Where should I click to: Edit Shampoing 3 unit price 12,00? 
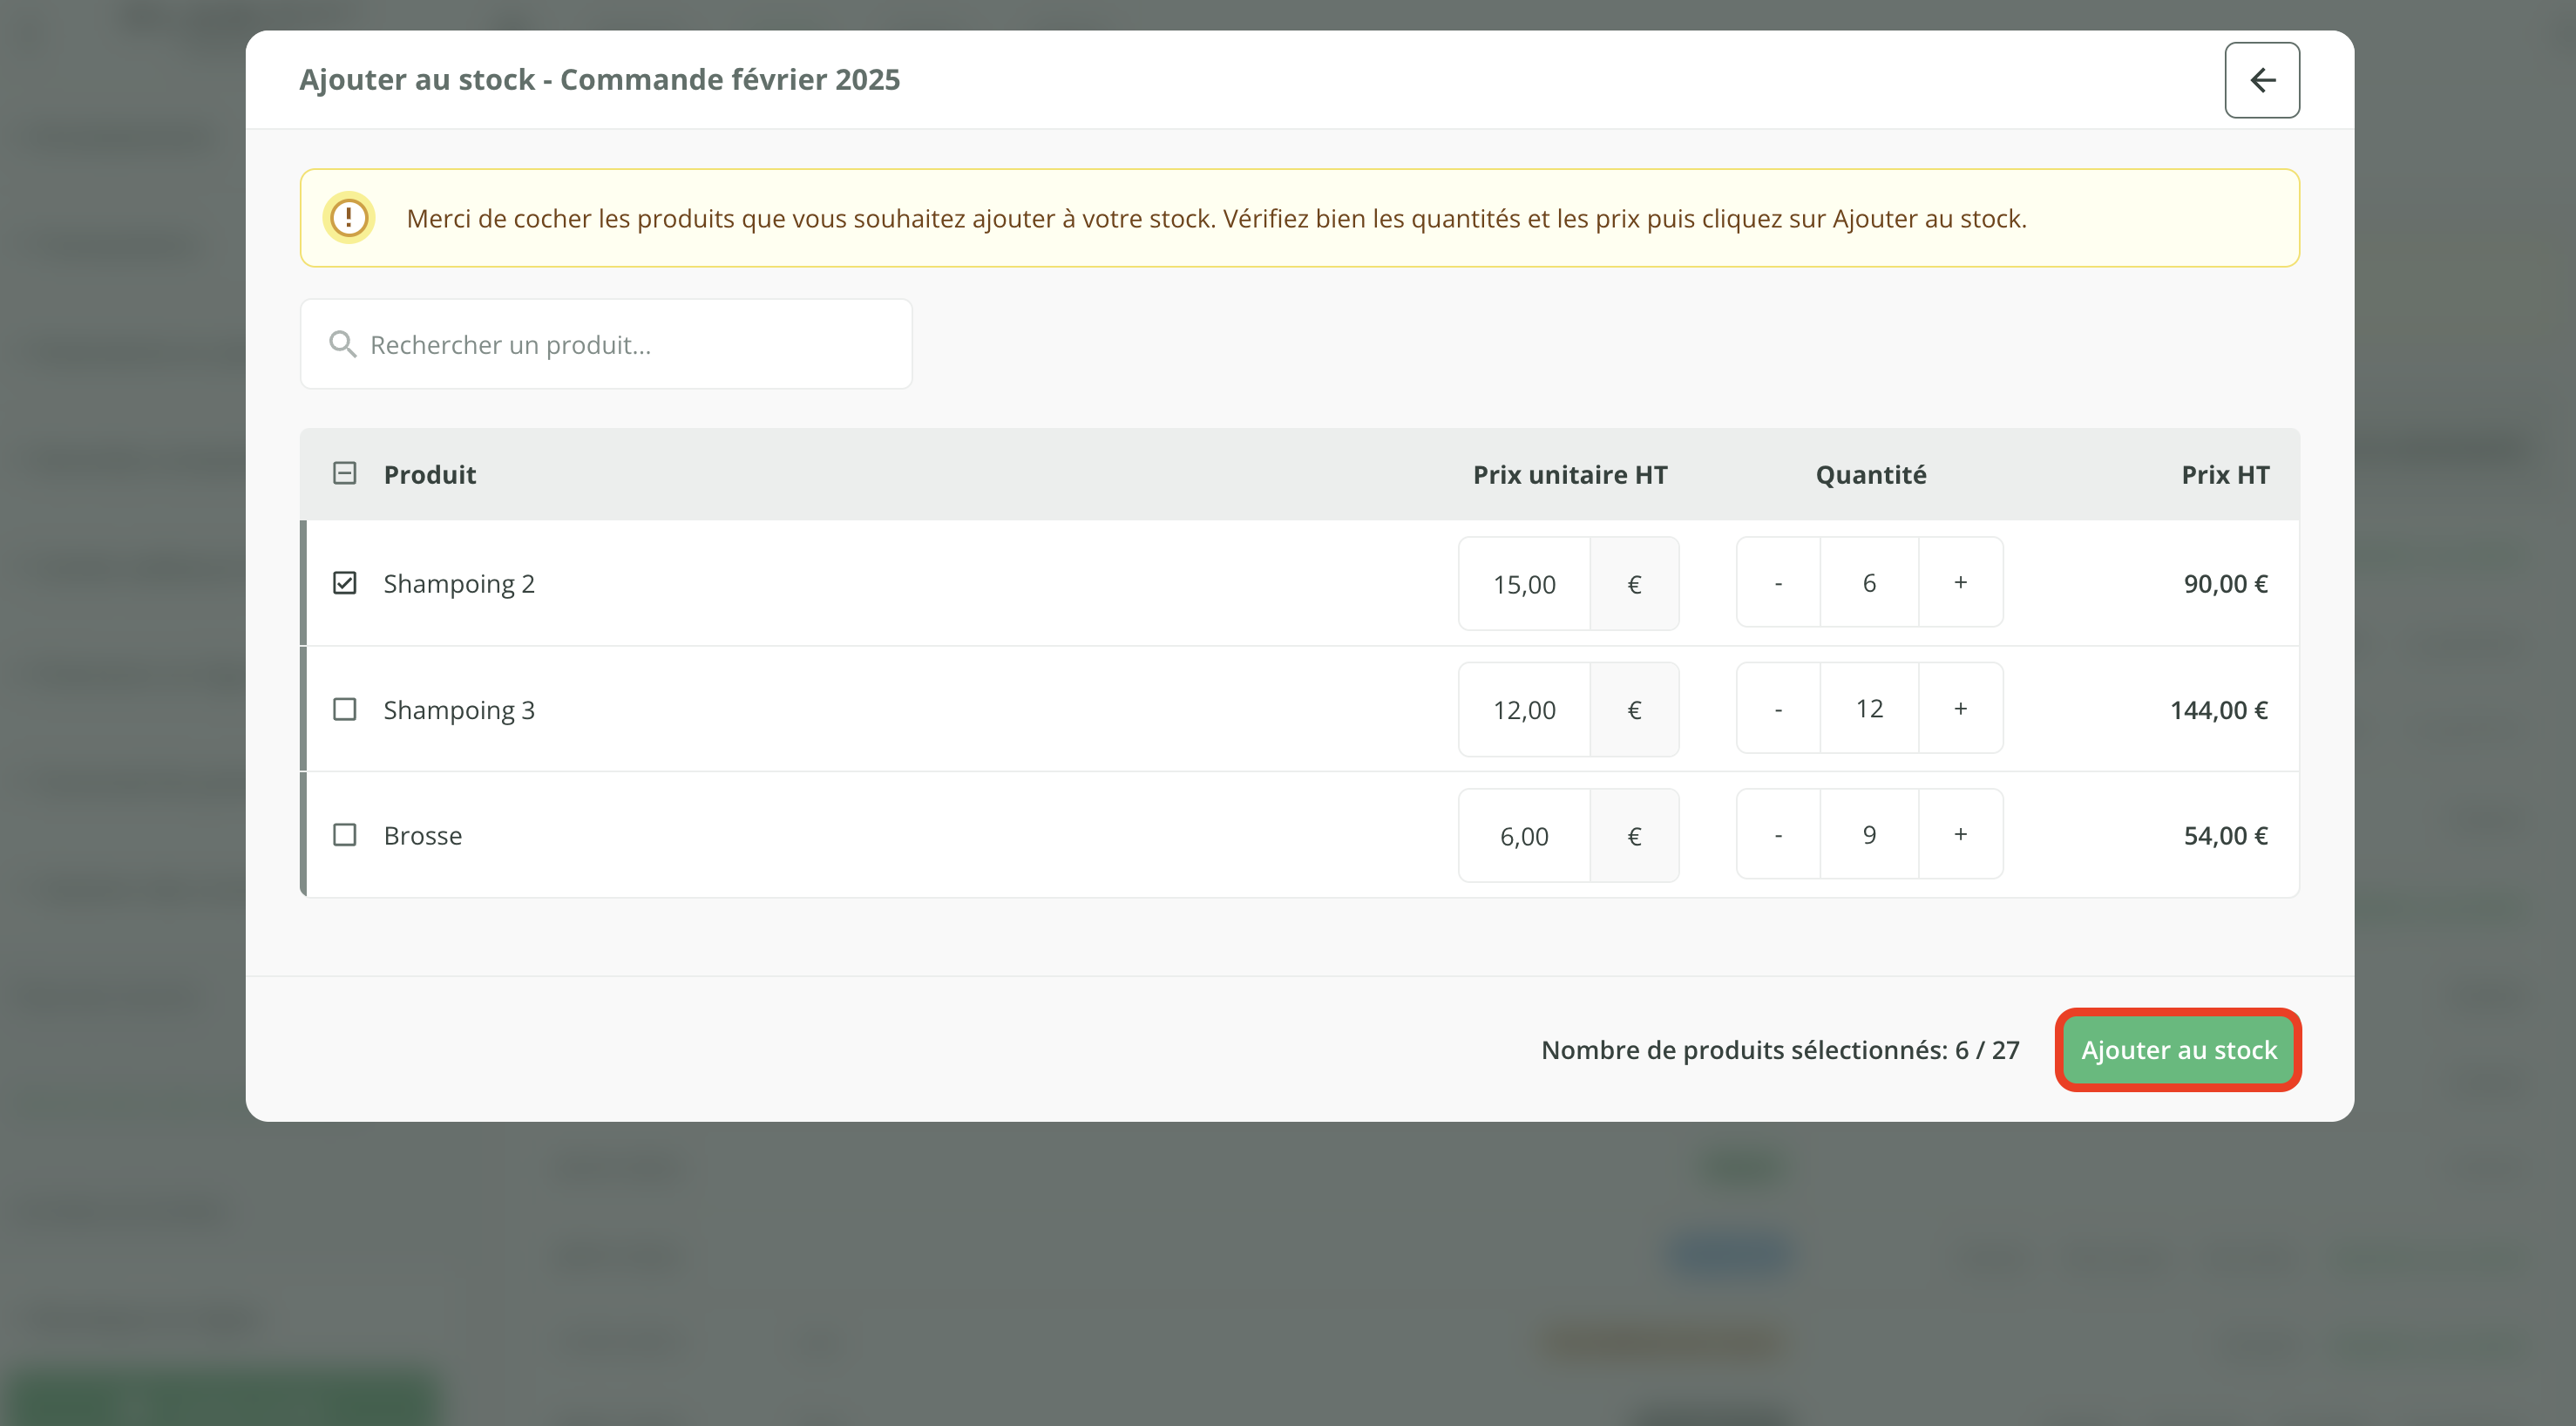pos(1524,710)
